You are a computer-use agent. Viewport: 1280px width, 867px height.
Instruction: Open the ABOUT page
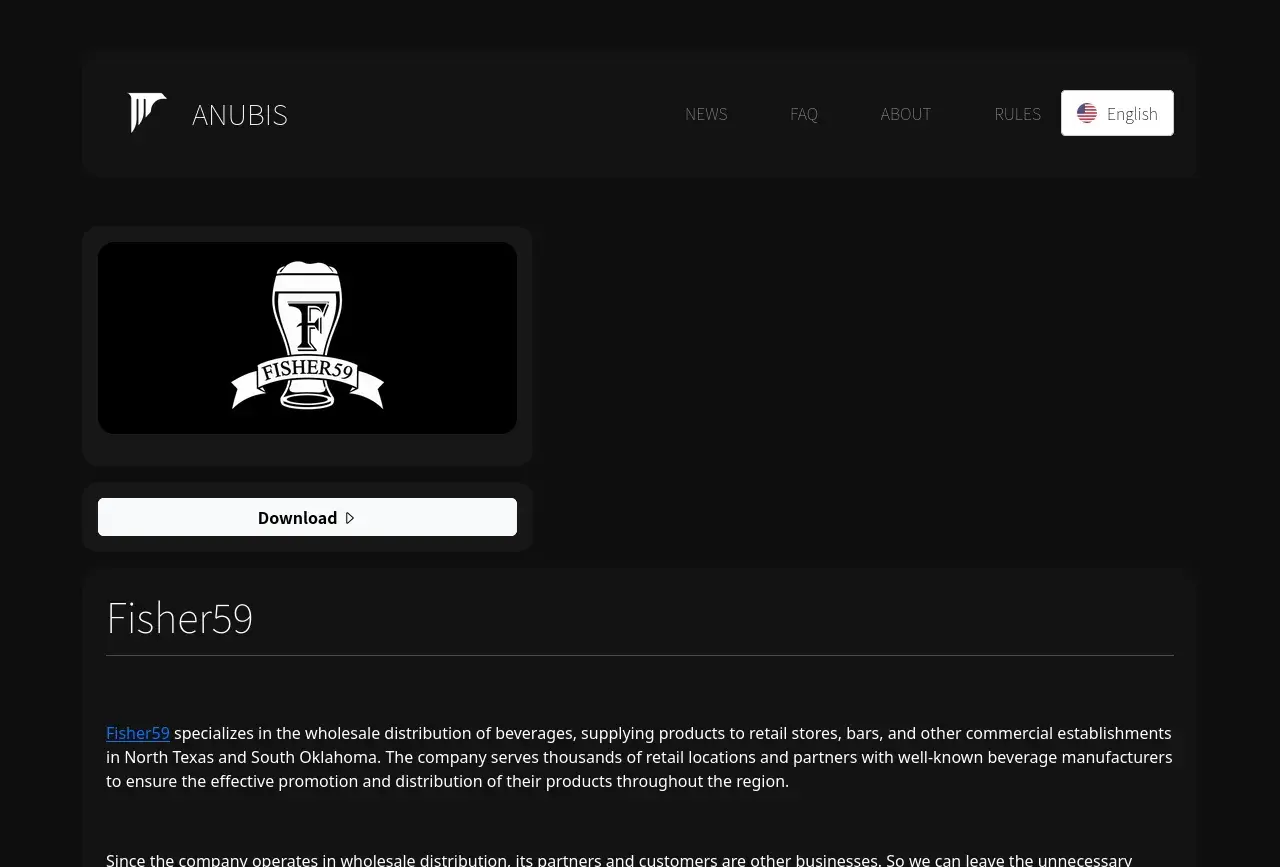pyautogui.click(x=906, y=114)
